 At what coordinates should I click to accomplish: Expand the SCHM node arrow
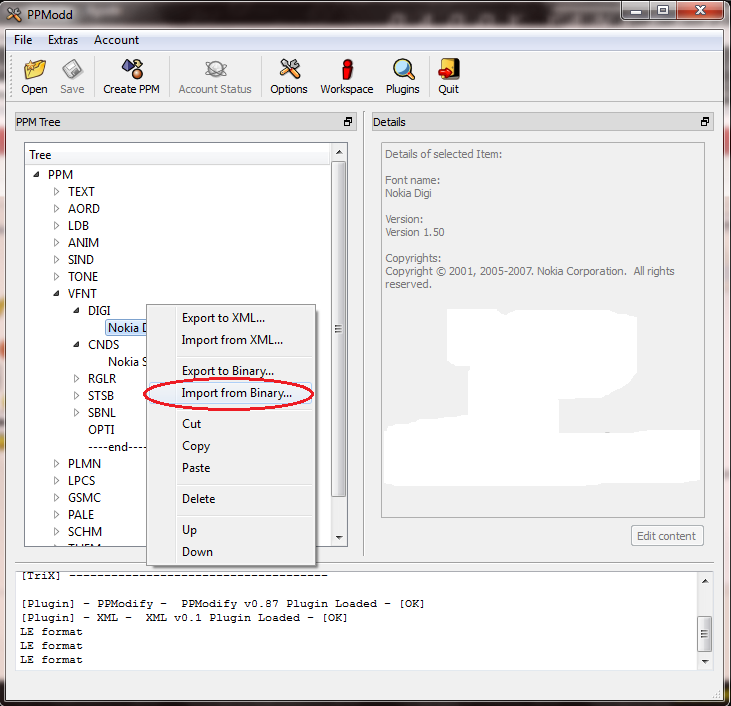[x=56, y=532]
